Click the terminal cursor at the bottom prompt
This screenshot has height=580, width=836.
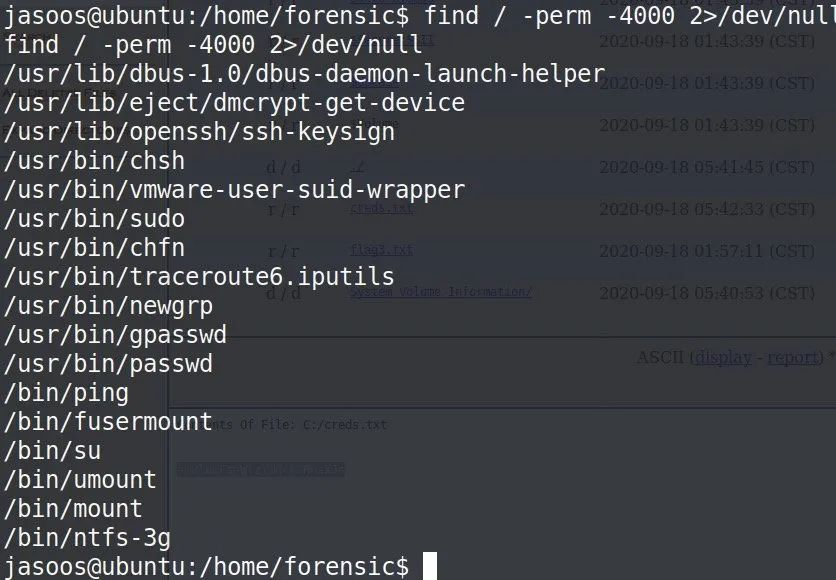tap(430, 566)
